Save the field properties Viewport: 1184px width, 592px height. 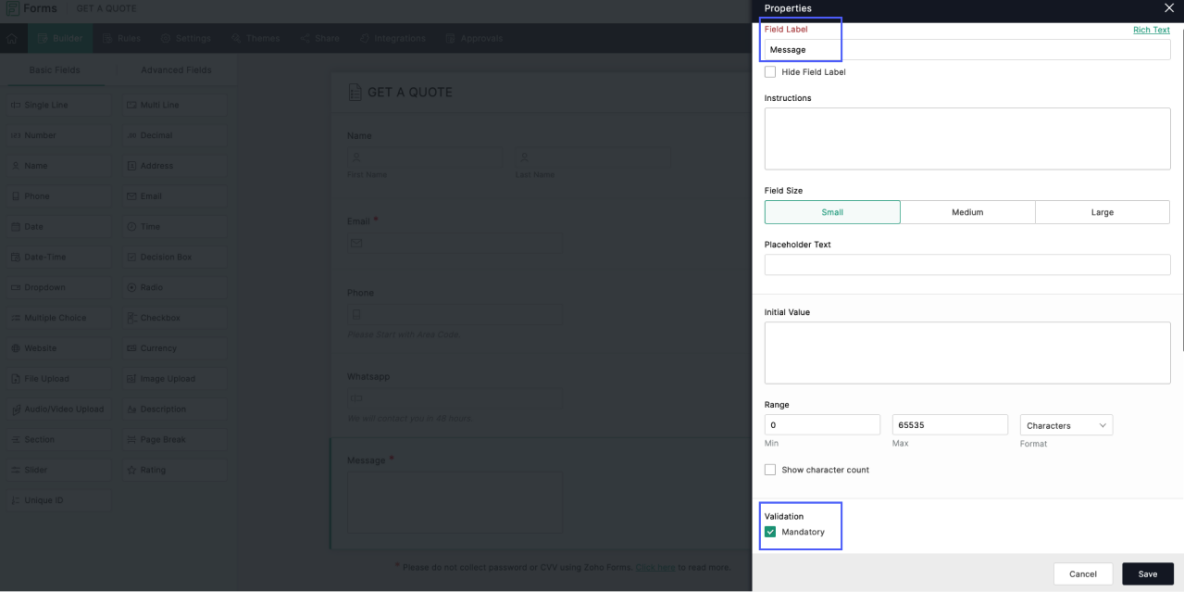1147,574
